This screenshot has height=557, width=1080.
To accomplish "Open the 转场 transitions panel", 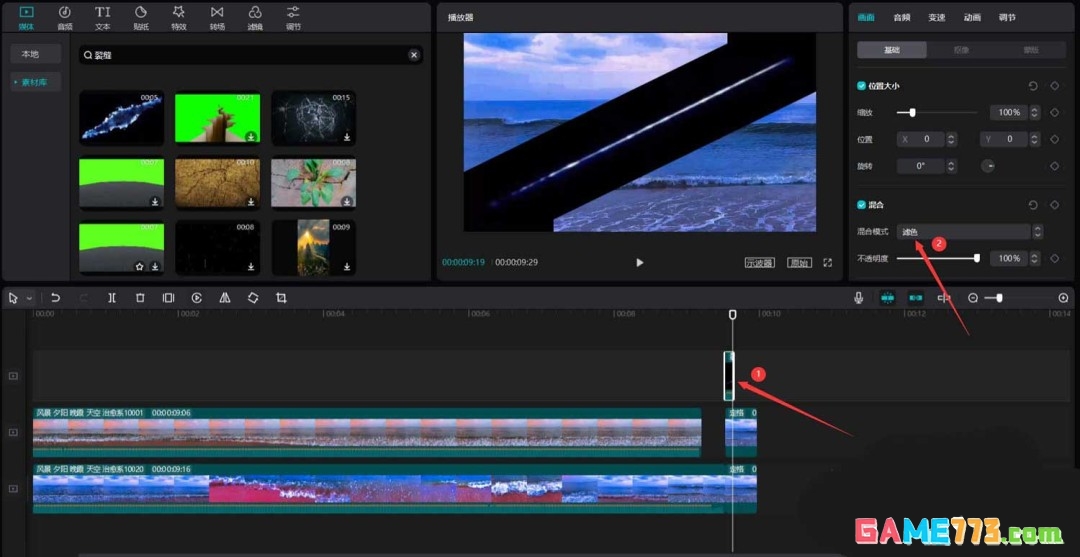I will pos(217,16).
